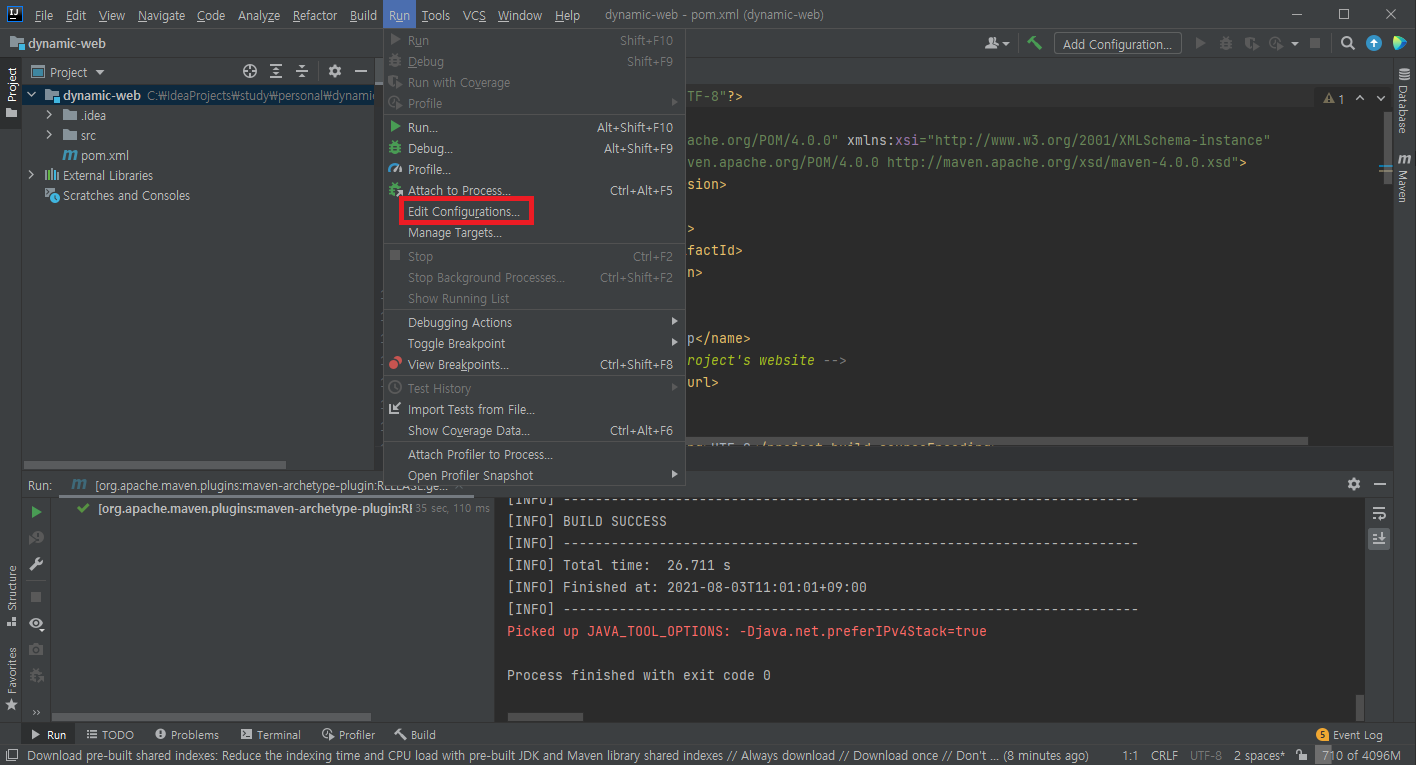Open the Build tool window tab
Screen dimensions: 1416x765
pyautogui.click(x=415, y=734)
